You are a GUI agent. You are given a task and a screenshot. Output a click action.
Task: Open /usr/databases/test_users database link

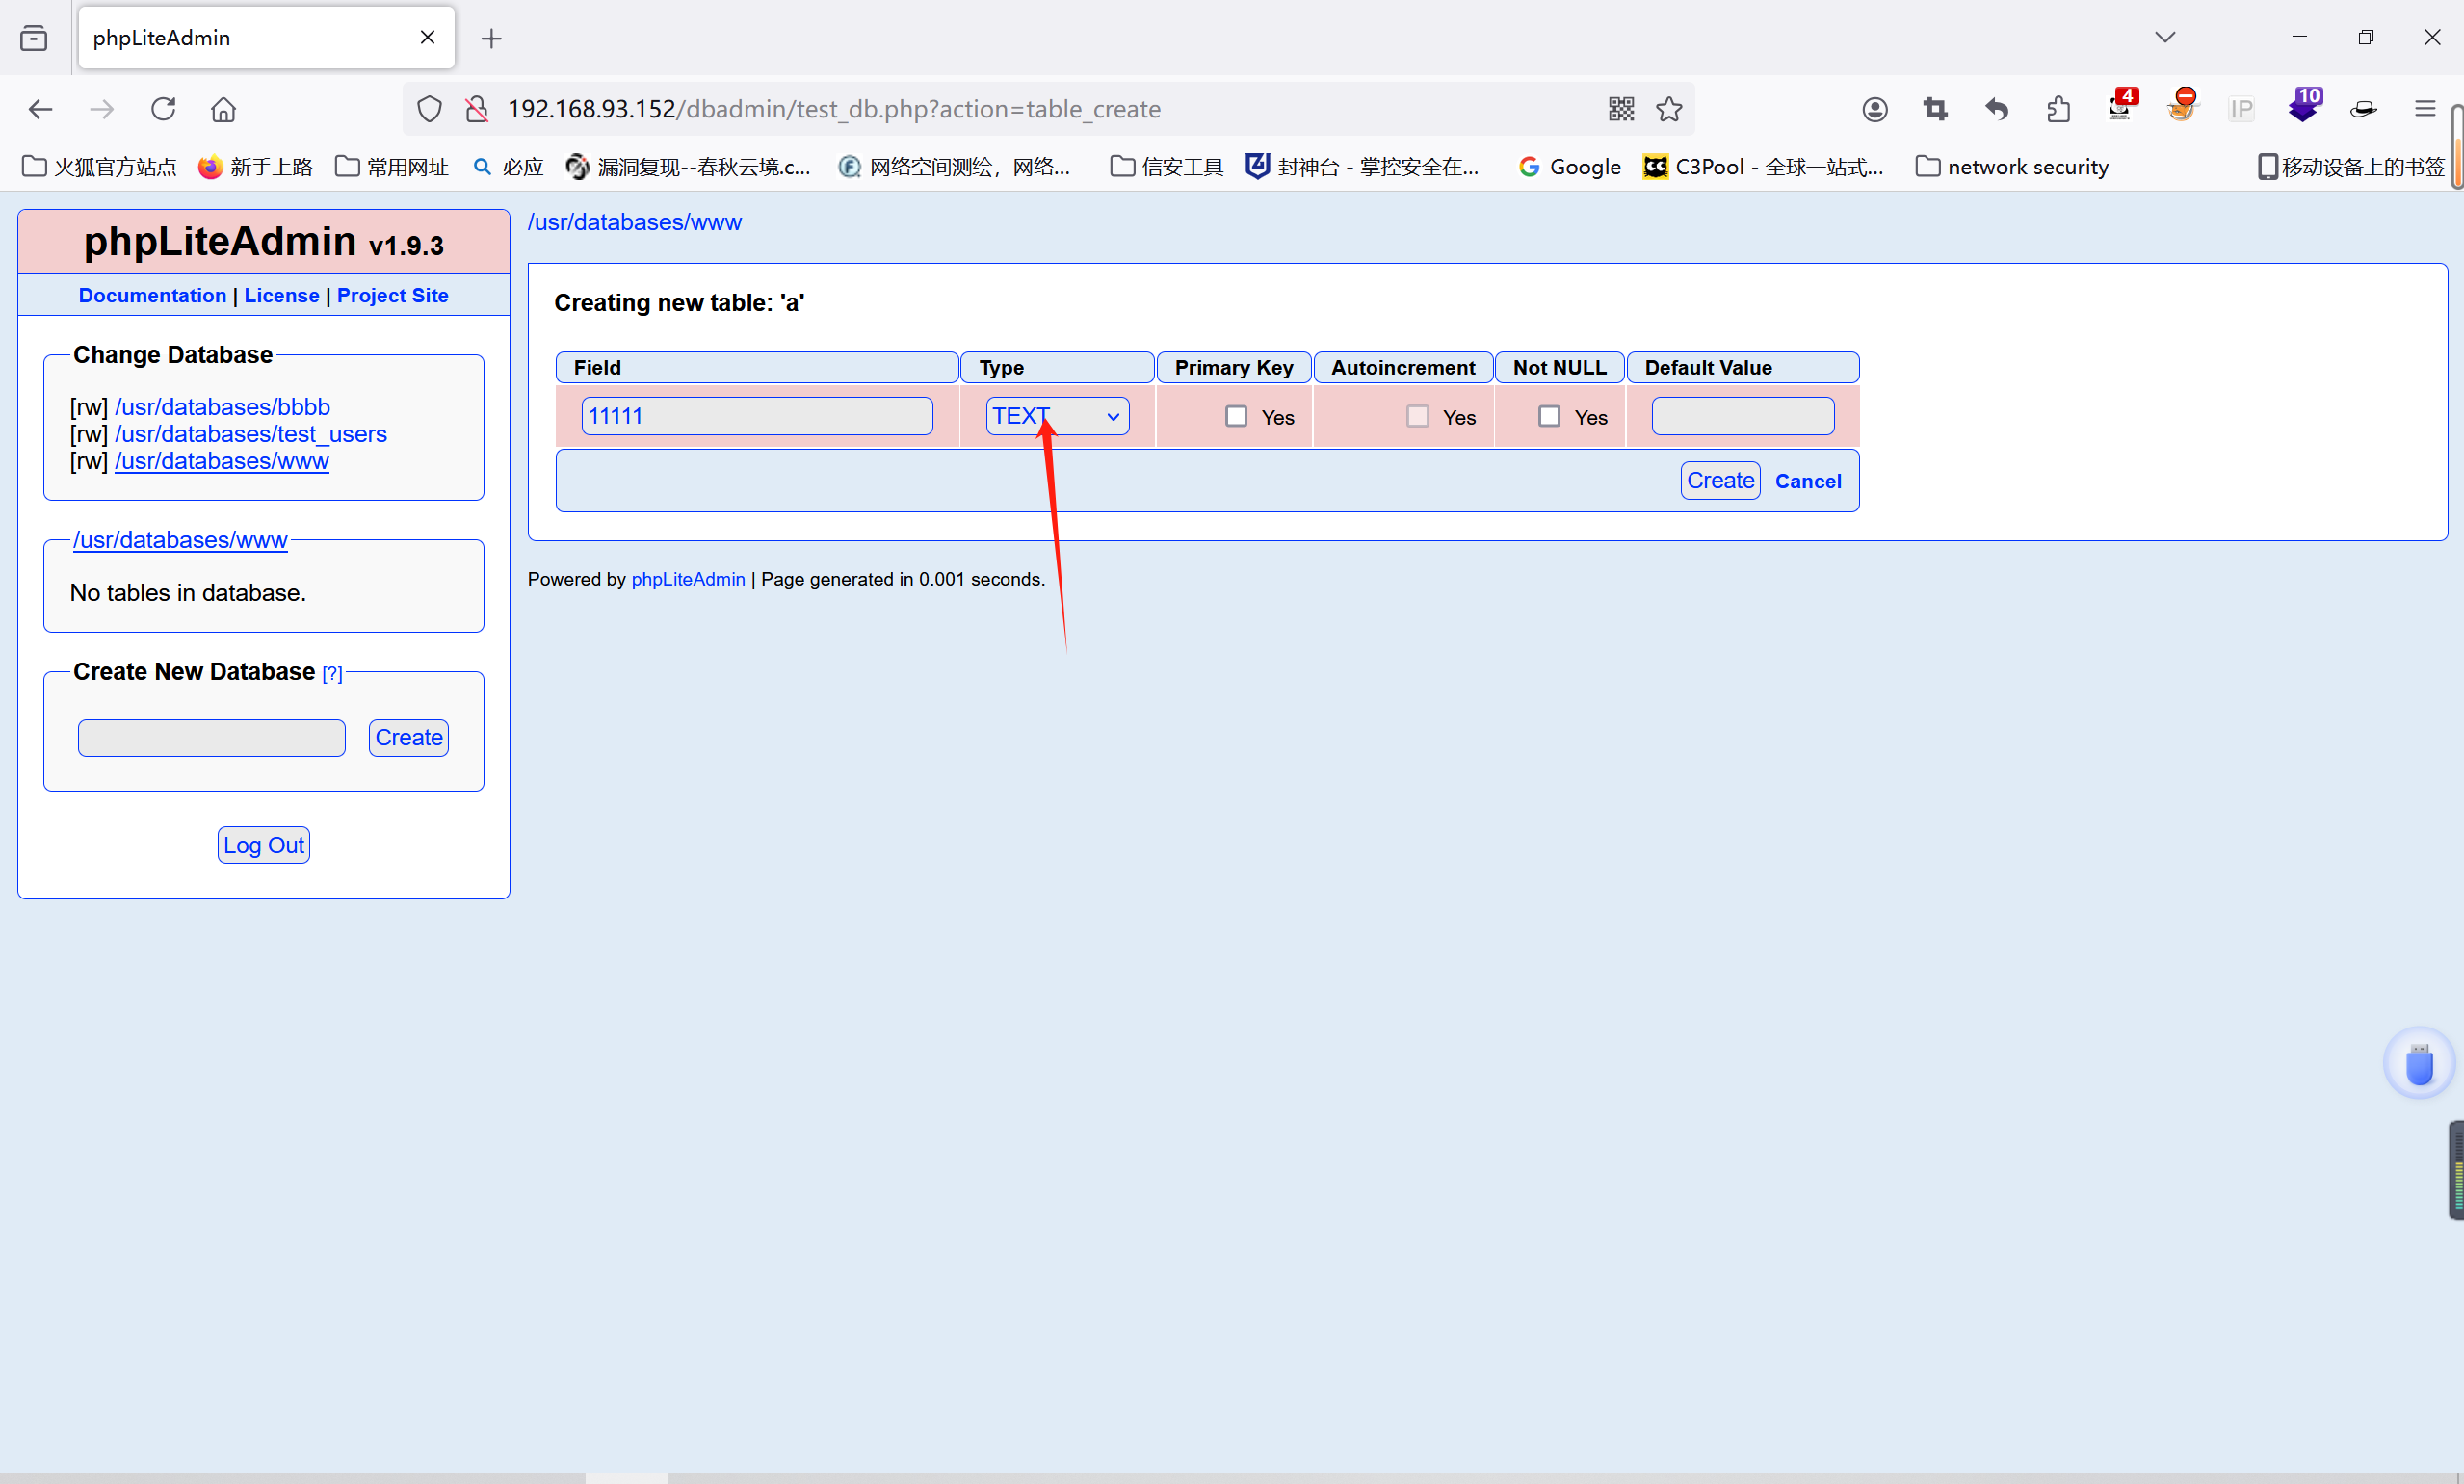(x=250, y=434)
